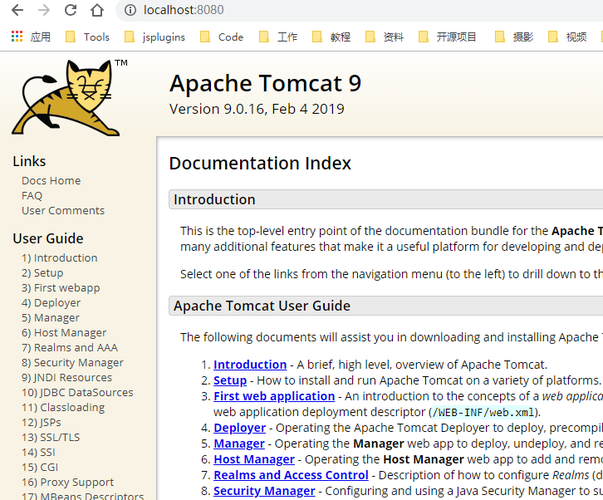
Task: Open the 视频 bookmark folder
Action: (x=567, y=37)
